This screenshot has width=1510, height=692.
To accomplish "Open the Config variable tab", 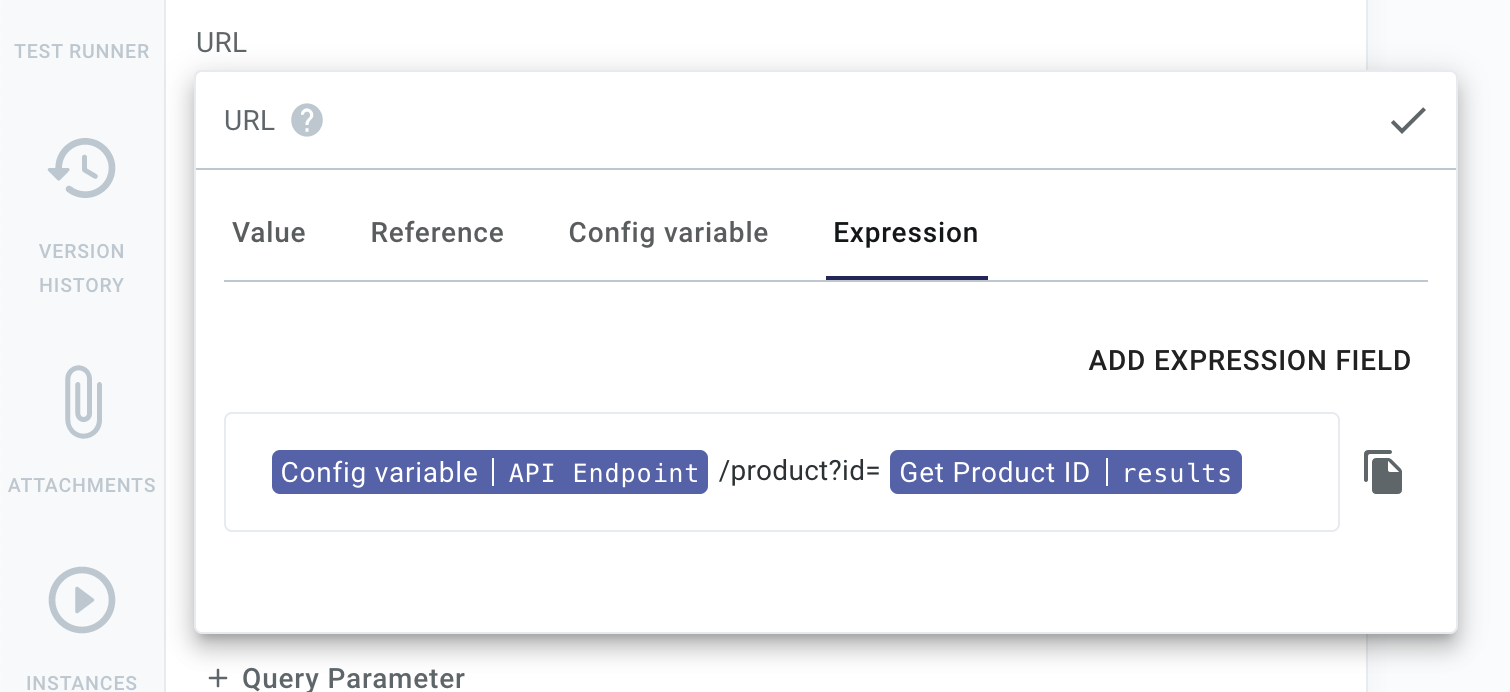I will click(668, 232).
